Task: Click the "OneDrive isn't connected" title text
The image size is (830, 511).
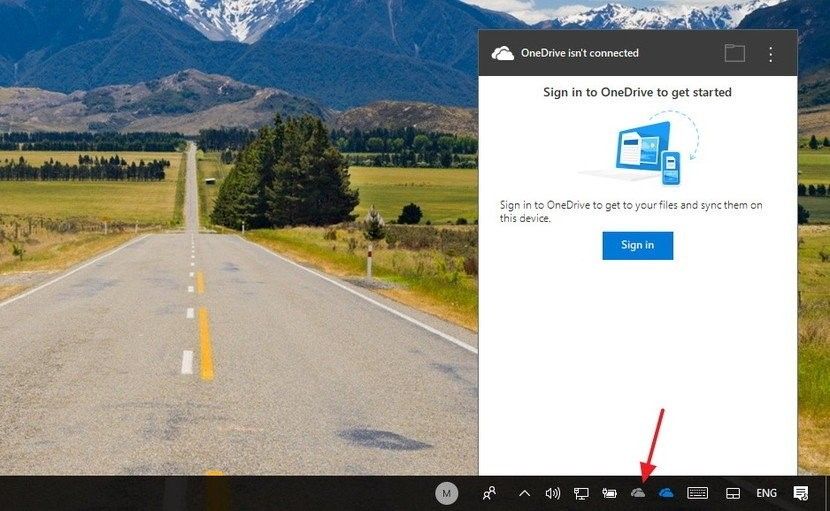Action: (x=579, y=53)
